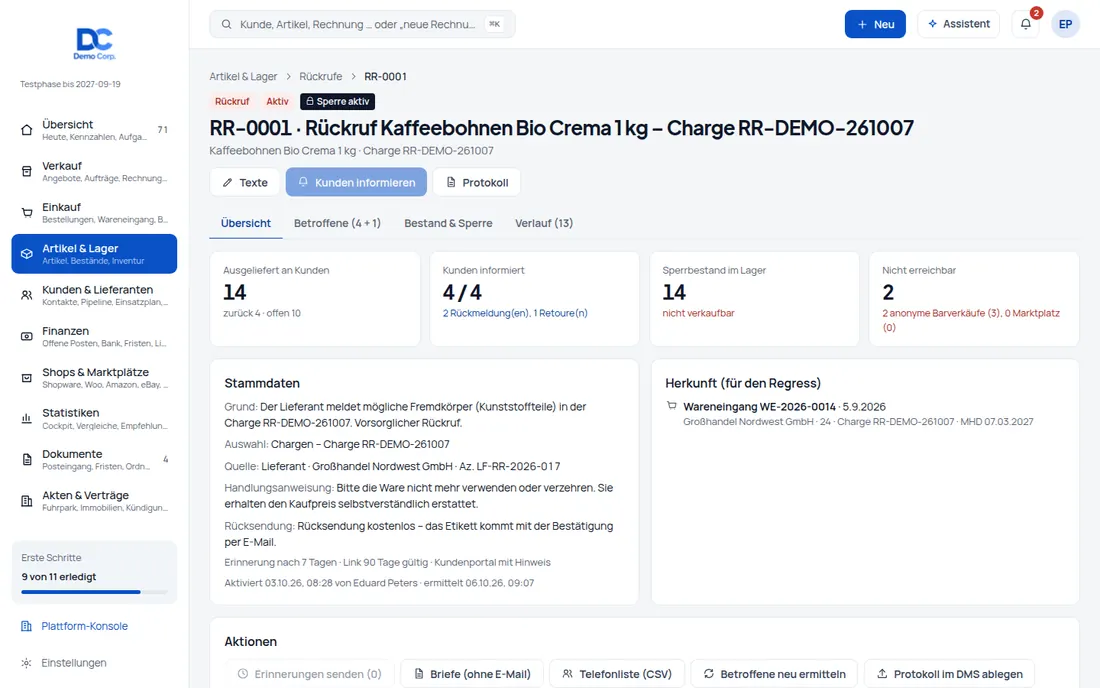1100x688 pixels.
Task: Click the search magnifier icon
Action: pos(227,24)
